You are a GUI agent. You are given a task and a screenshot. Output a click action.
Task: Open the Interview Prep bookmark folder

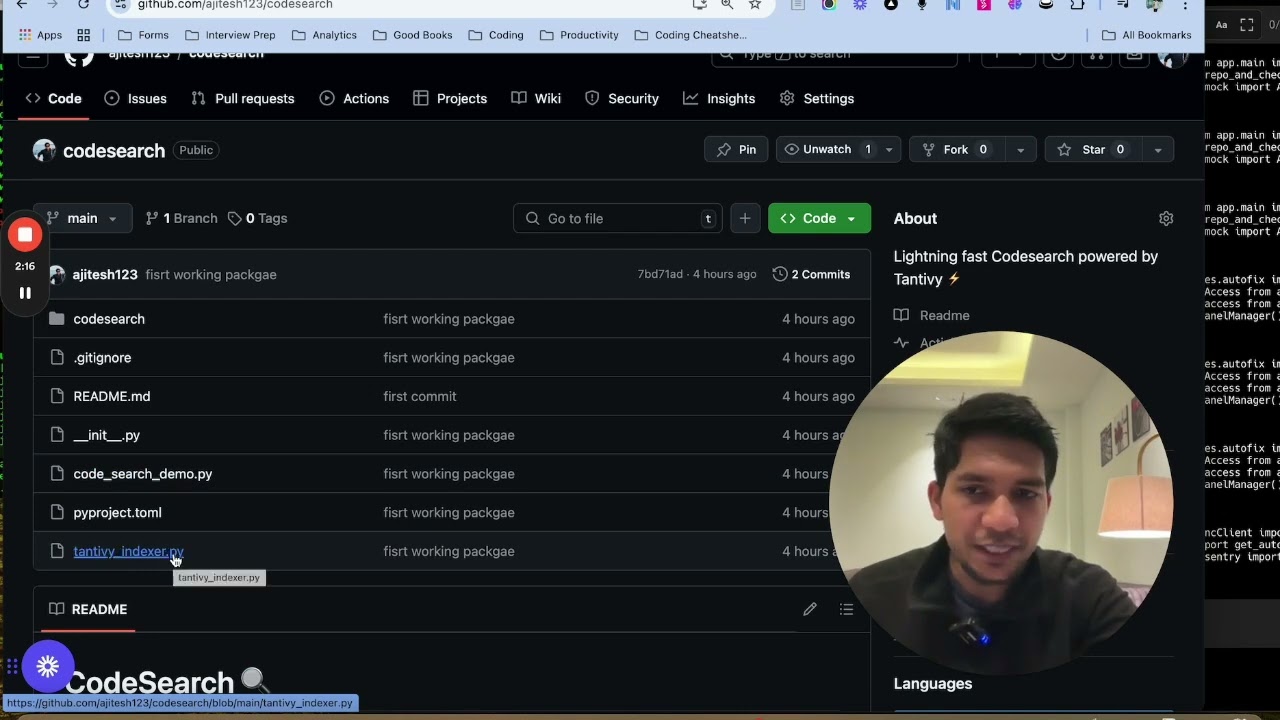coord(231,35)
